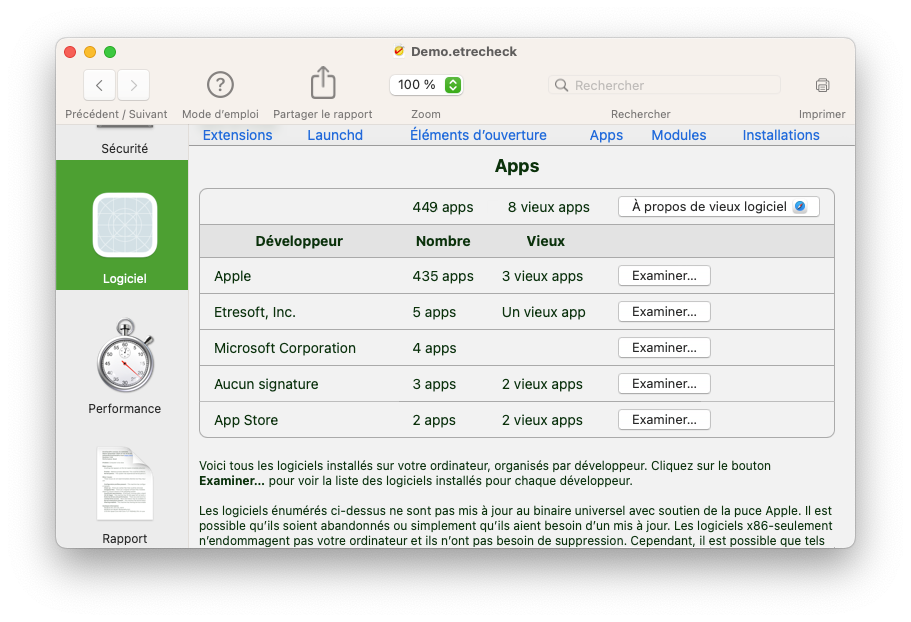Click Examiner... for Apple
The width and height of the screenshot is (911, 622).
tap(664, 276)
